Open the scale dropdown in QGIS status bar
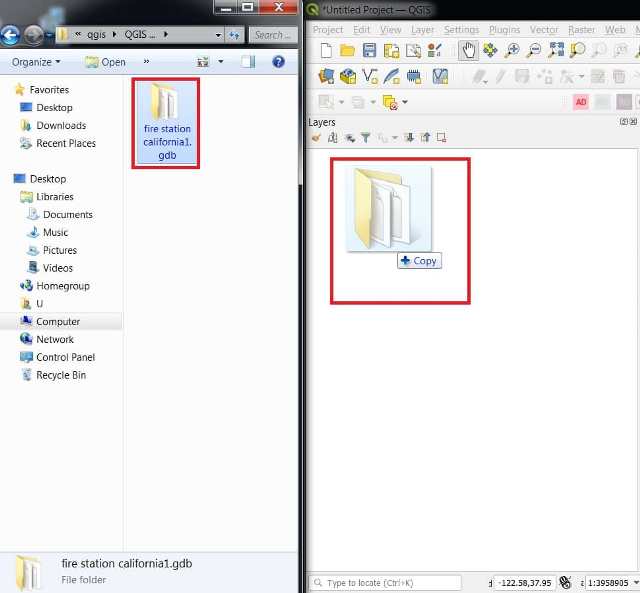 pos(636,583)
